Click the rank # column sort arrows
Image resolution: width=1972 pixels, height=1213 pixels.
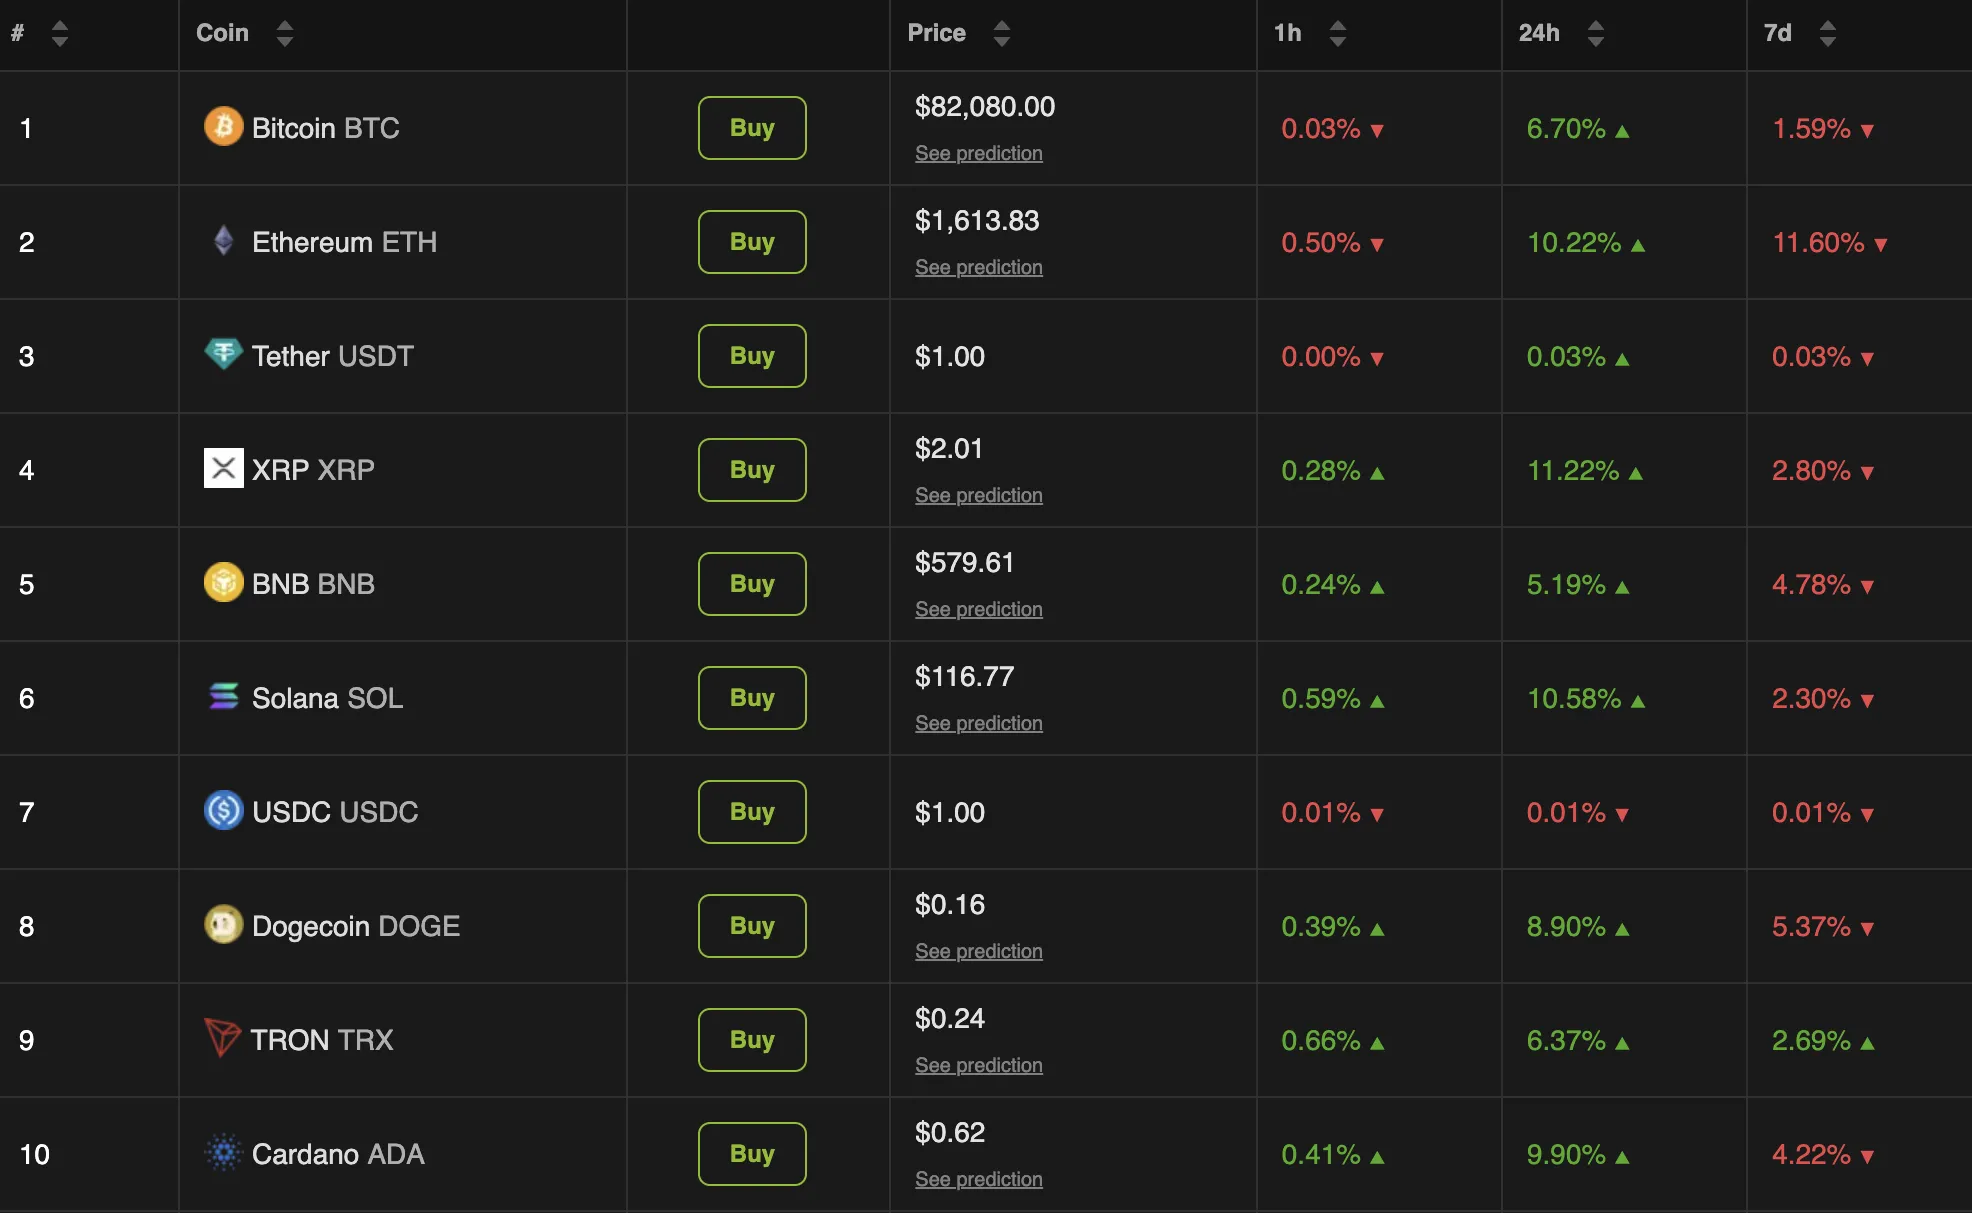coord(60,33)
